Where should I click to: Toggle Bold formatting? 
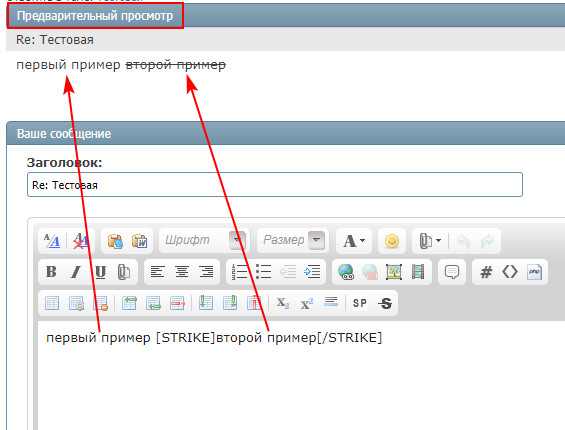coord(52,272)
